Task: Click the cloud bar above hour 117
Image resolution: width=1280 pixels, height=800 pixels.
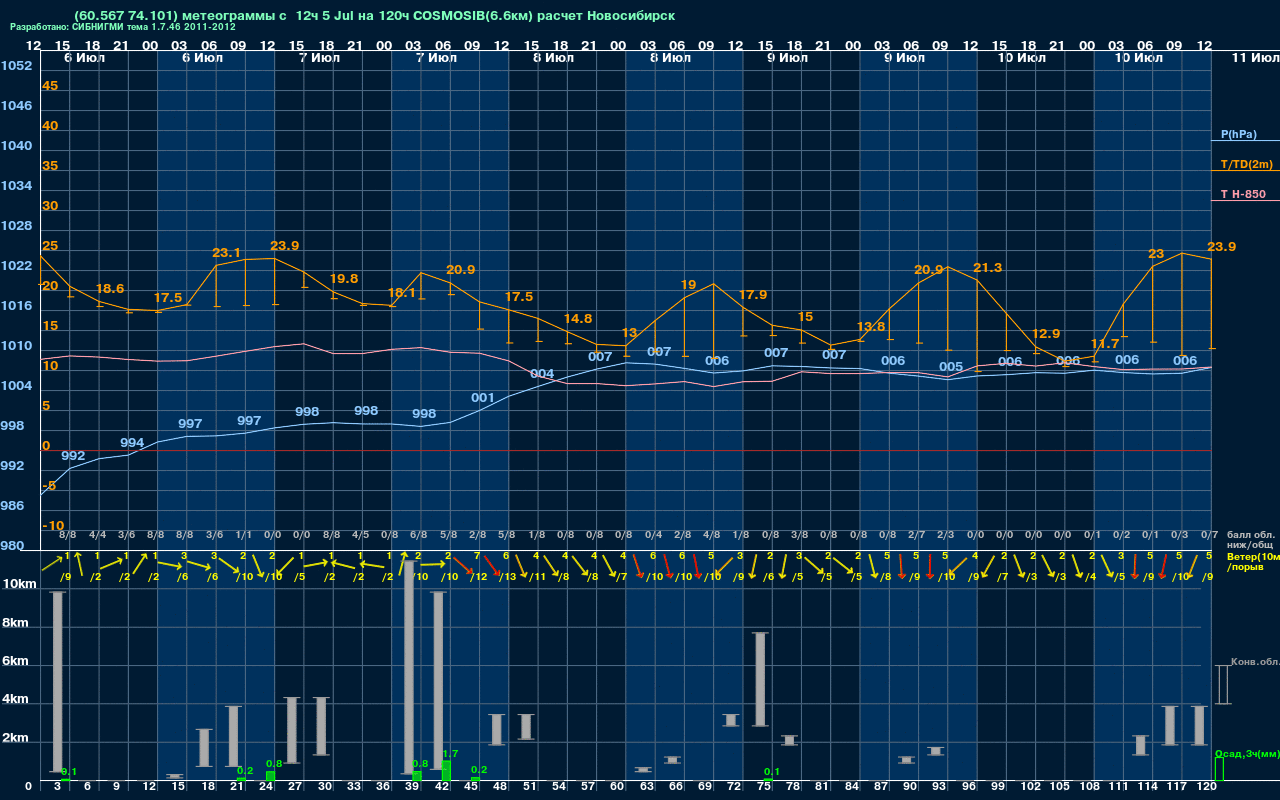Action: coord(1170,726)
